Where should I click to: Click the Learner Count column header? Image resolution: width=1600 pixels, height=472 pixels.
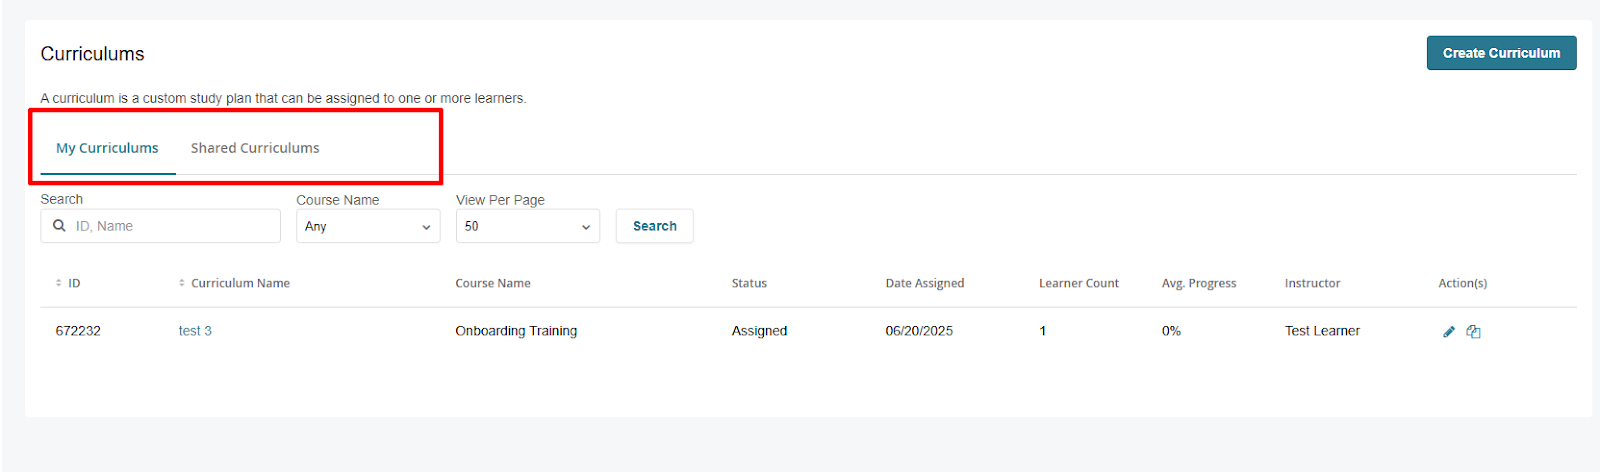tap(1079, 283)
